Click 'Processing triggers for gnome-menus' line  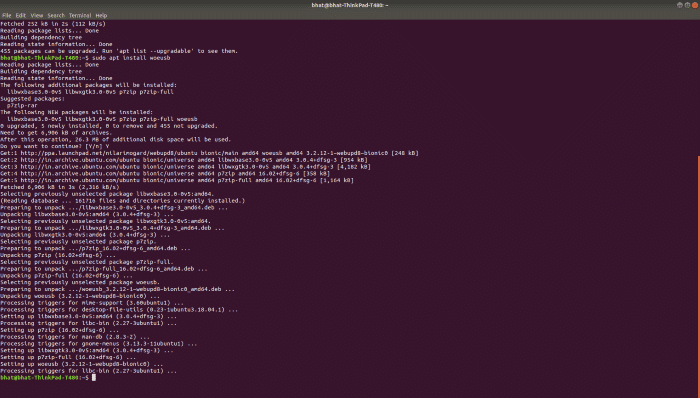tap(99, 344)
